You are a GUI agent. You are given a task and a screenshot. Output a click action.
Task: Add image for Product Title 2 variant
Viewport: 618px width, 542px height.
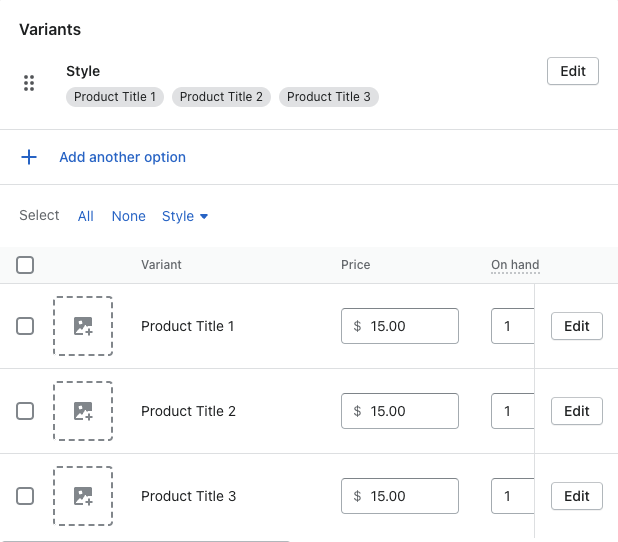click(x=83, y=411)
